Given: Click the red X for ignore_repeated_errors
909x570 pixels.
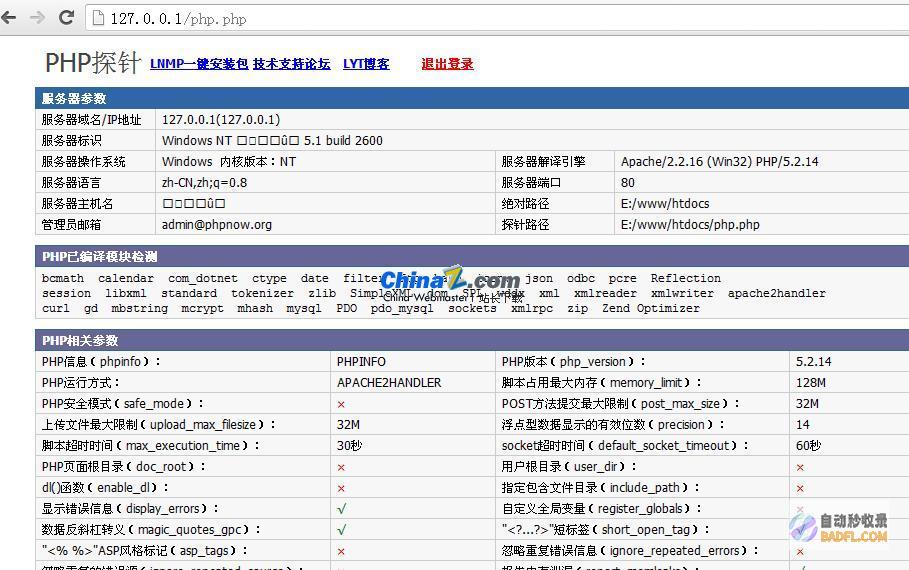Looking at the screenshot, I should [800, 551].
